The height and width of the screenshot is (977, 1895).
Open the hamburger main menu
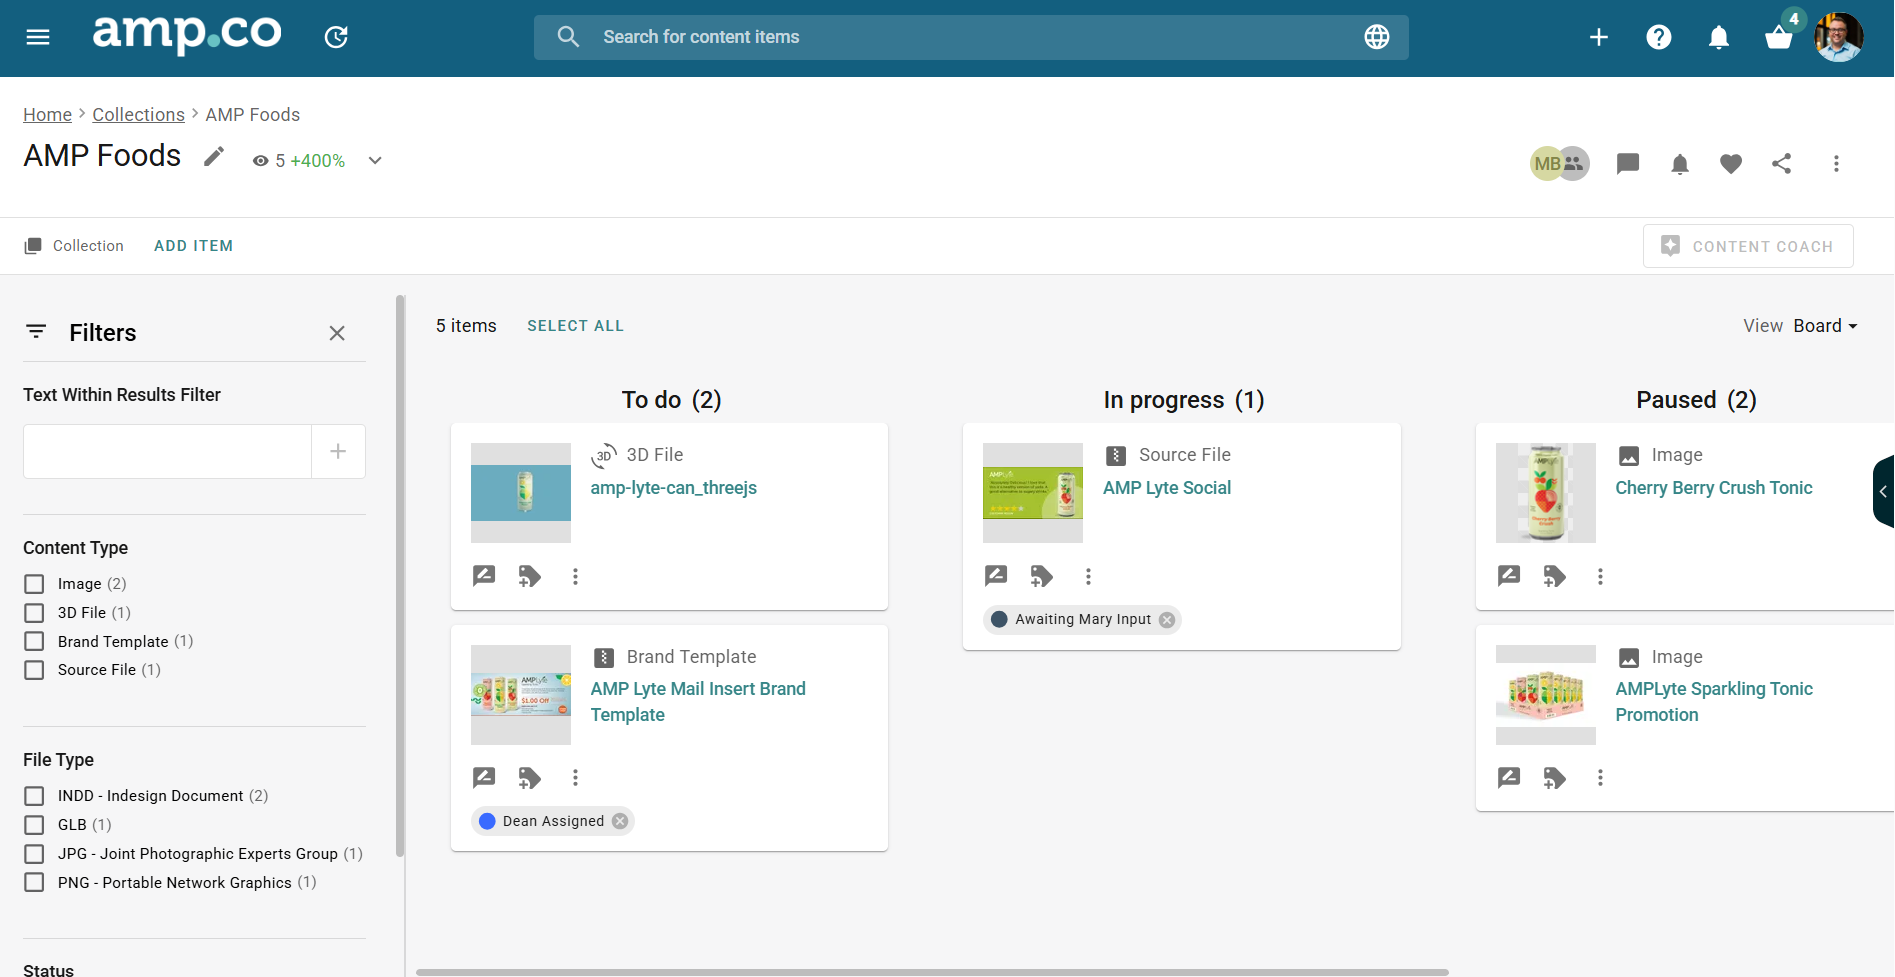coord(38,37)
